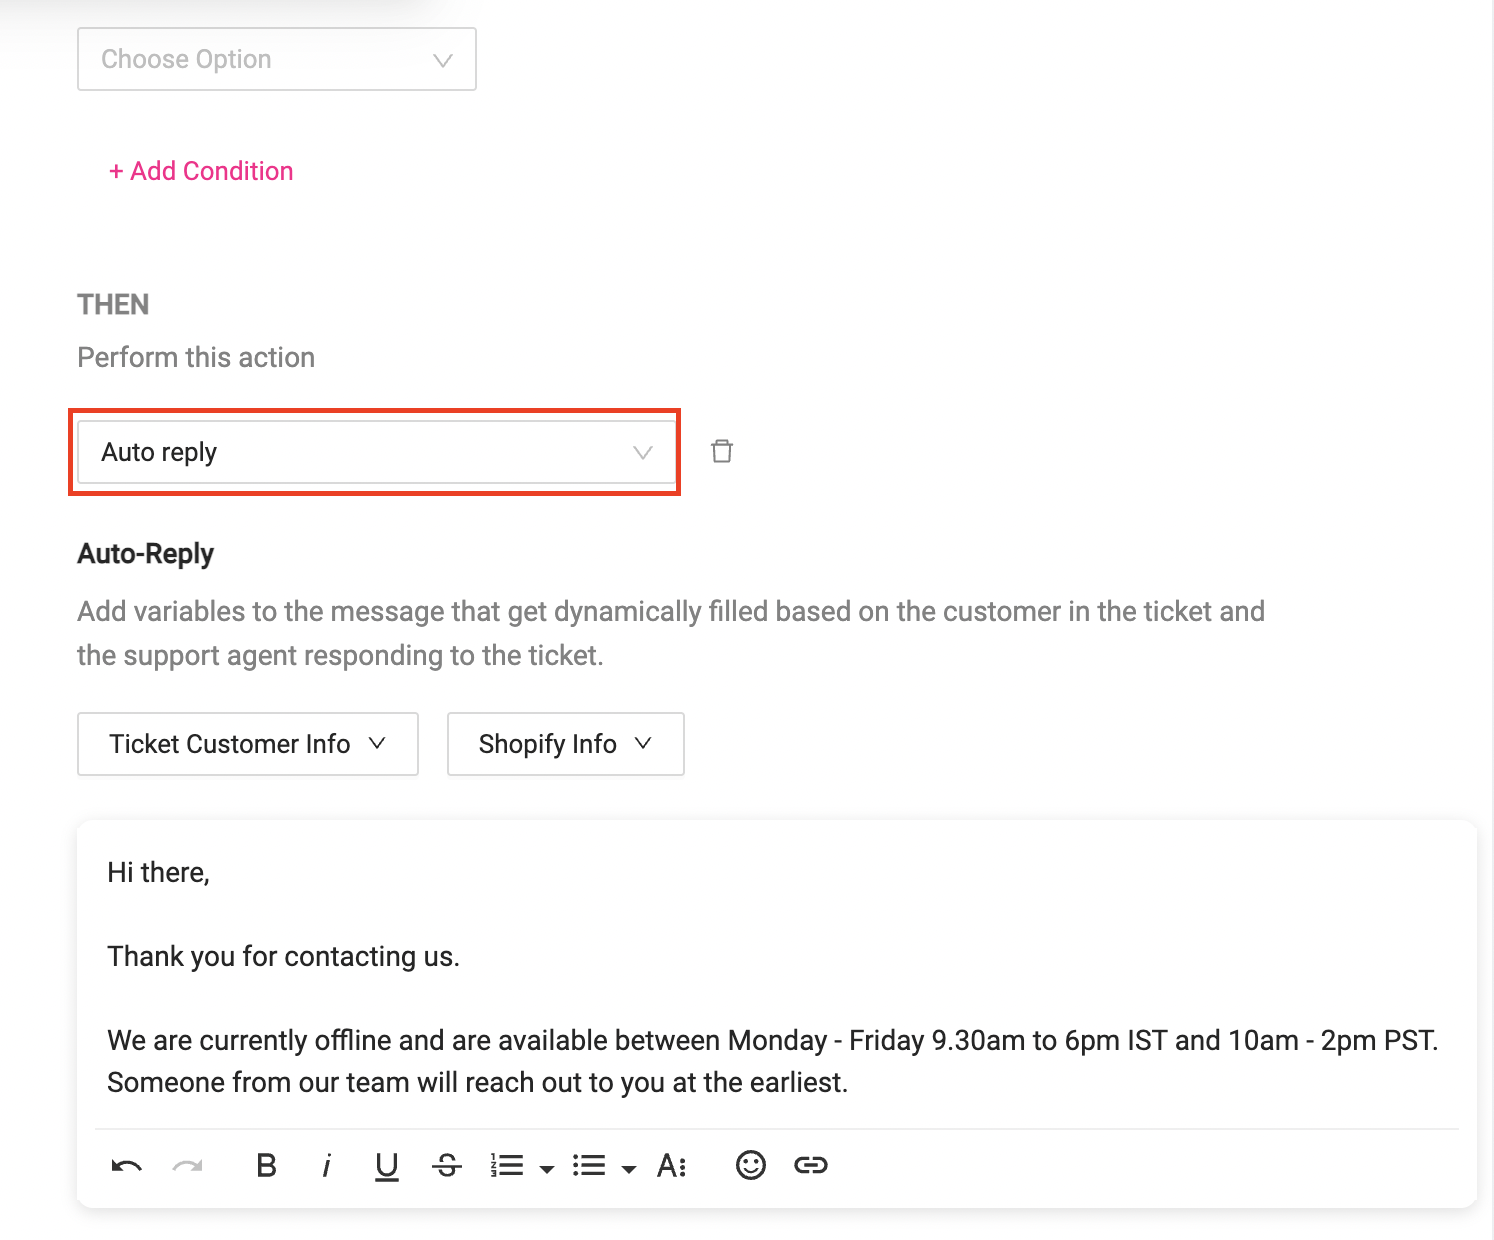
Task: Click inside the auto-reply message text area
Action: pyautogui.click(x=777, y=976)
